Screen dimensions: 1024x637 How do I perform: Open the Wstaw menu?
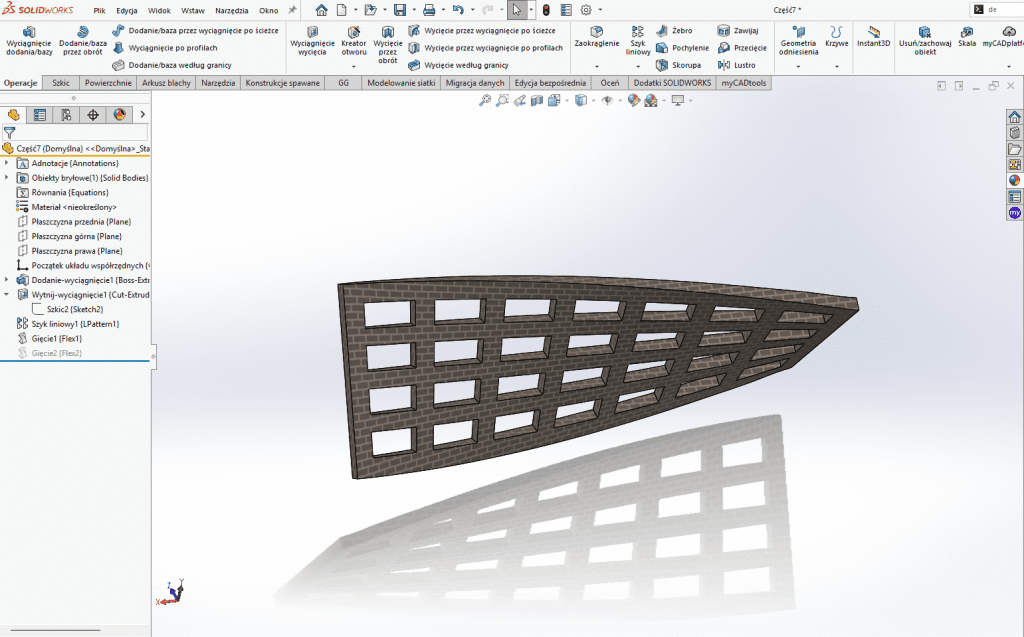tap(192, 10)
